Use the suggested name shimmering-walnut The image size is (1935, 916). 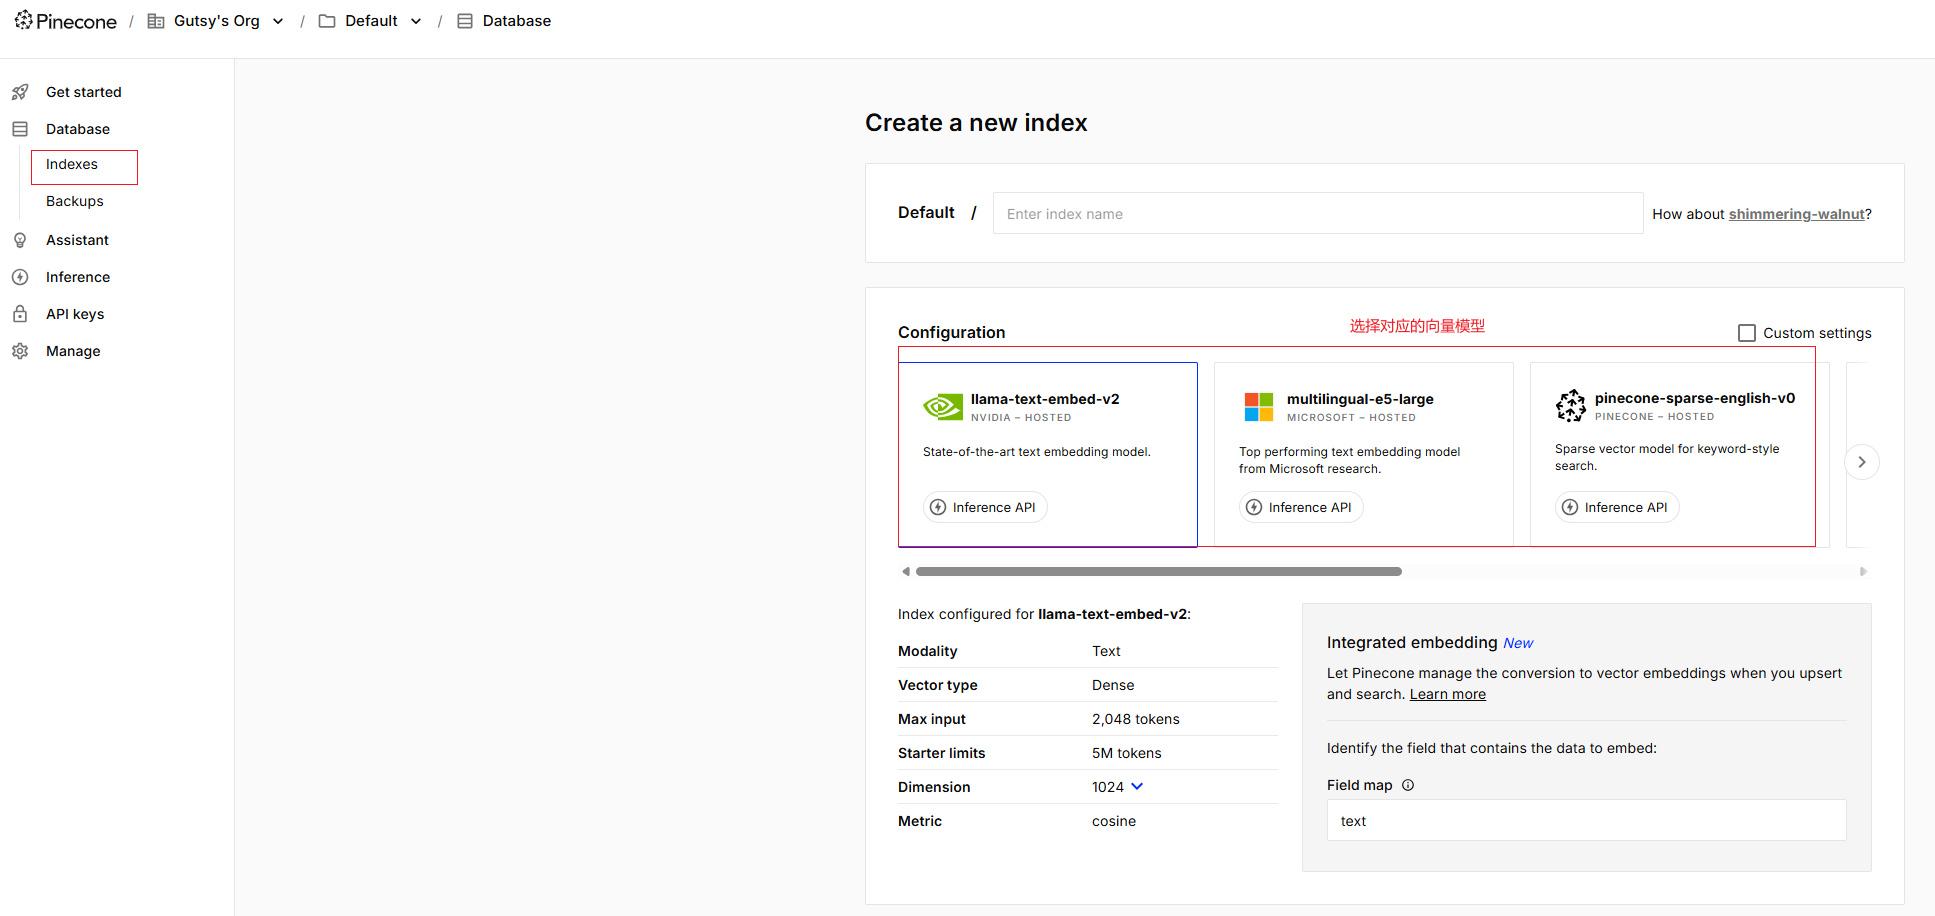coord(1796,214)
